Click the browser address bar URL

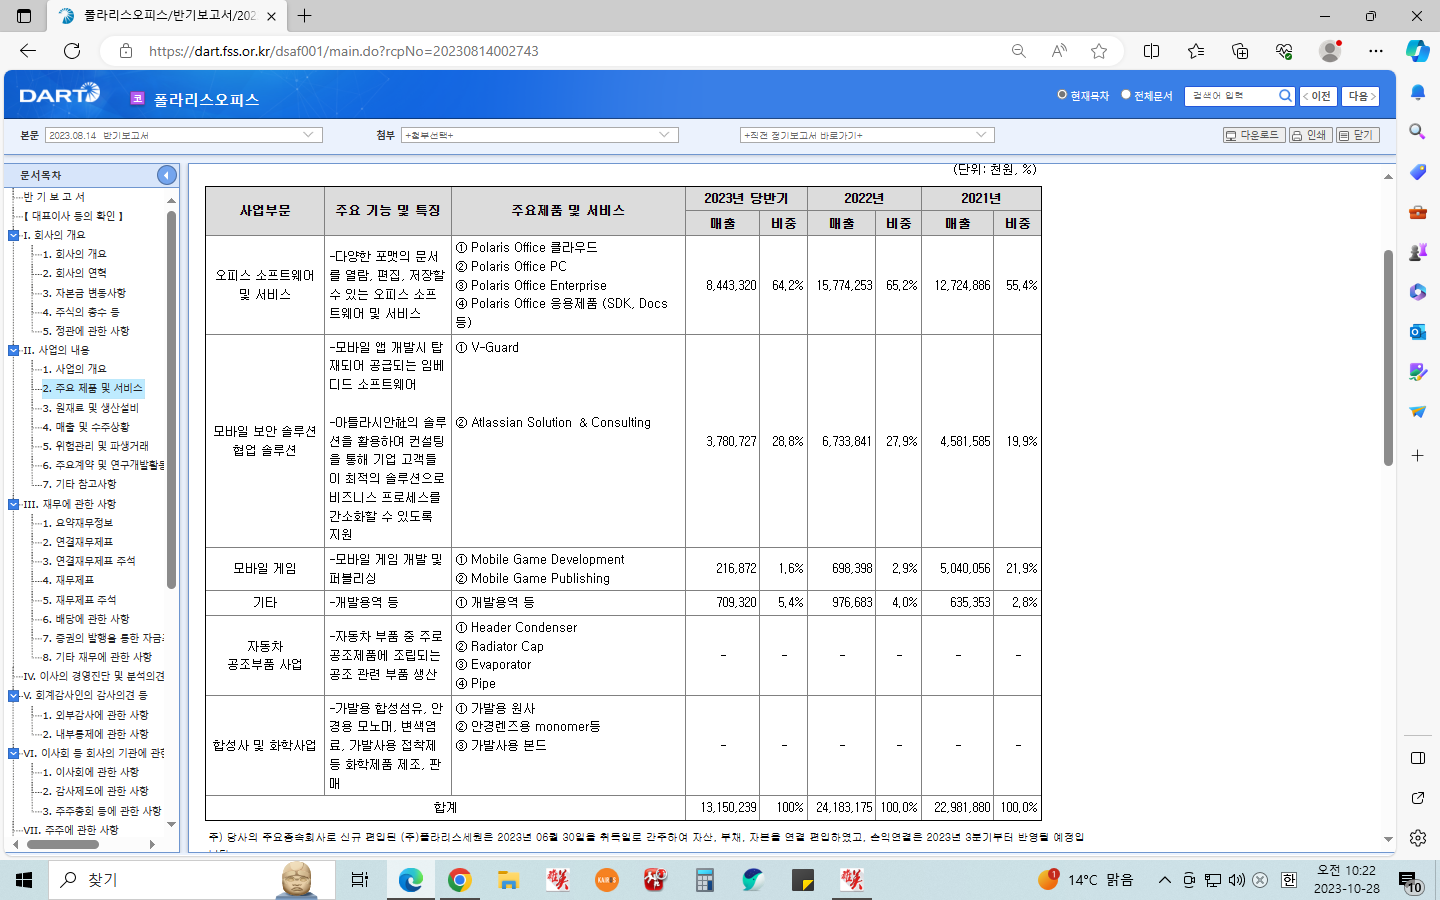point(344,51)
